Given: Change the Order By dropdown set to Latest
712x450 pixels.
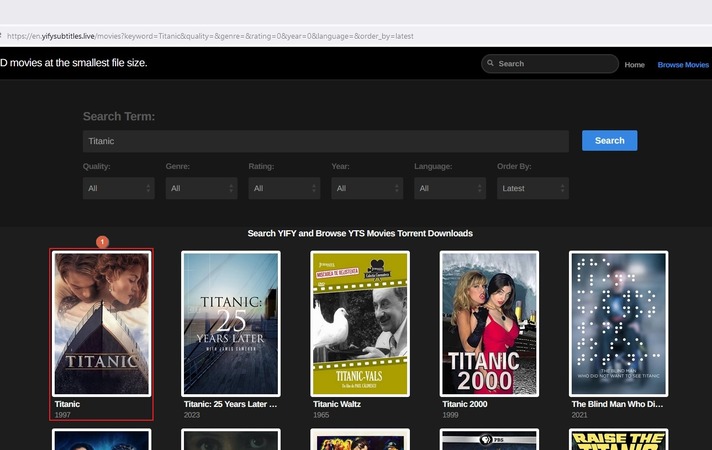Looking at the screenshot, I should coord(533,188).
